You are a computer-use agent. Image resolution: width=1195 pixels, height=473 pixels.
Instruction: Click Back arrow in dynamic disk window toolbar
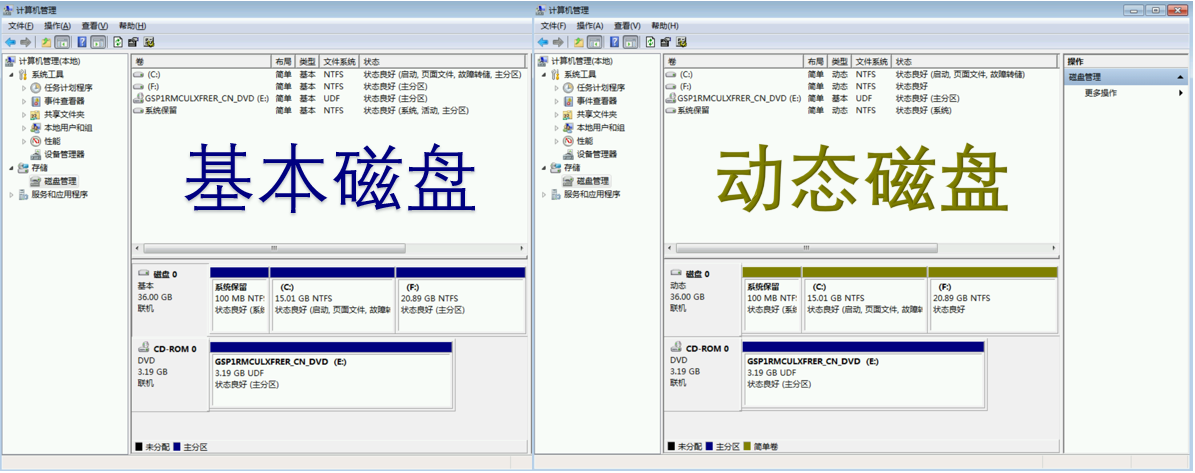(x=543, y=42)
